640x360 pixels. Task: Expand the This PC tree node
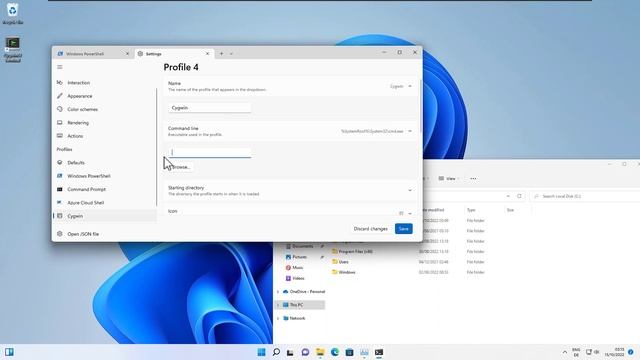point(278,305)
